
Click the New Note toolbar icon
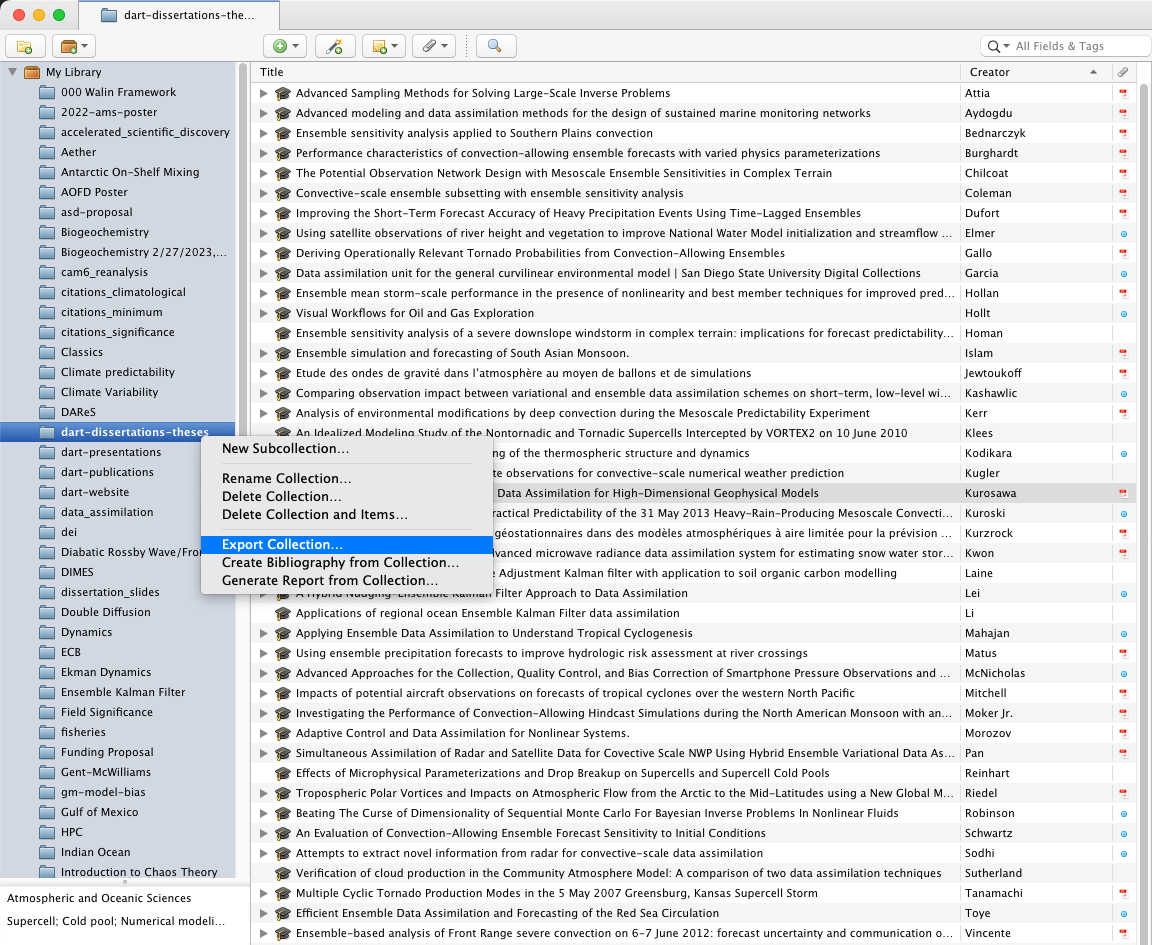(x=383, y=46)
